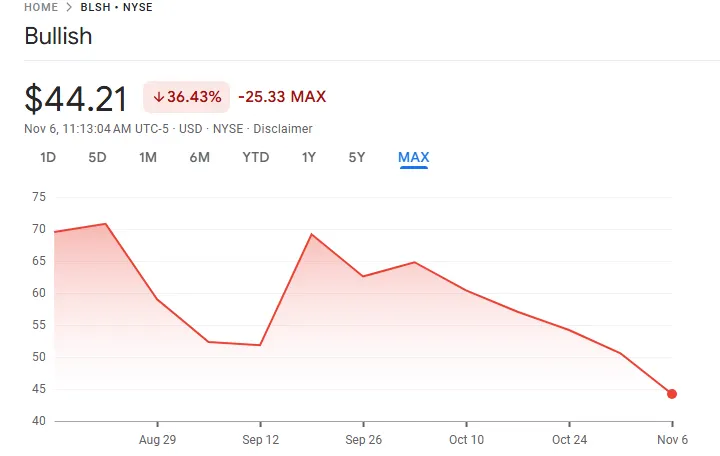Click the red endpoint marker on chart
Image resolution: width=720 pixels, height=456 pixels.
pos(672,394)
